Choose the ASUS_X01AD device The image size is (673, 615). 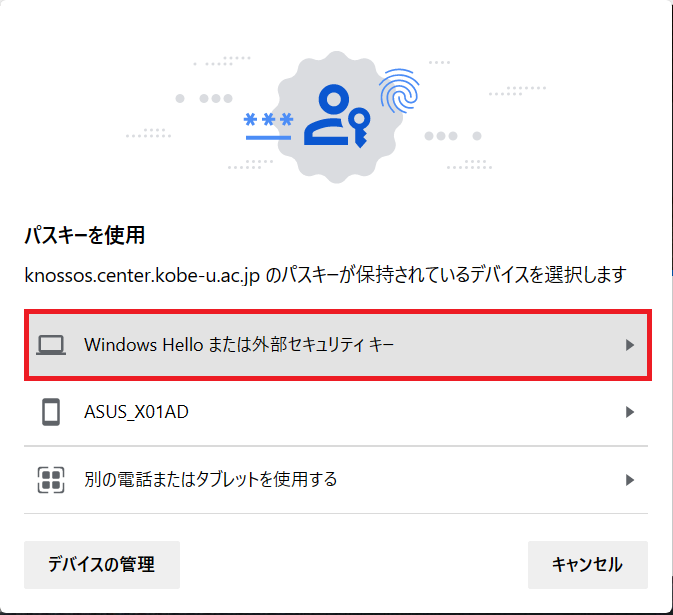pyautogui.click(x=336, y=412)
